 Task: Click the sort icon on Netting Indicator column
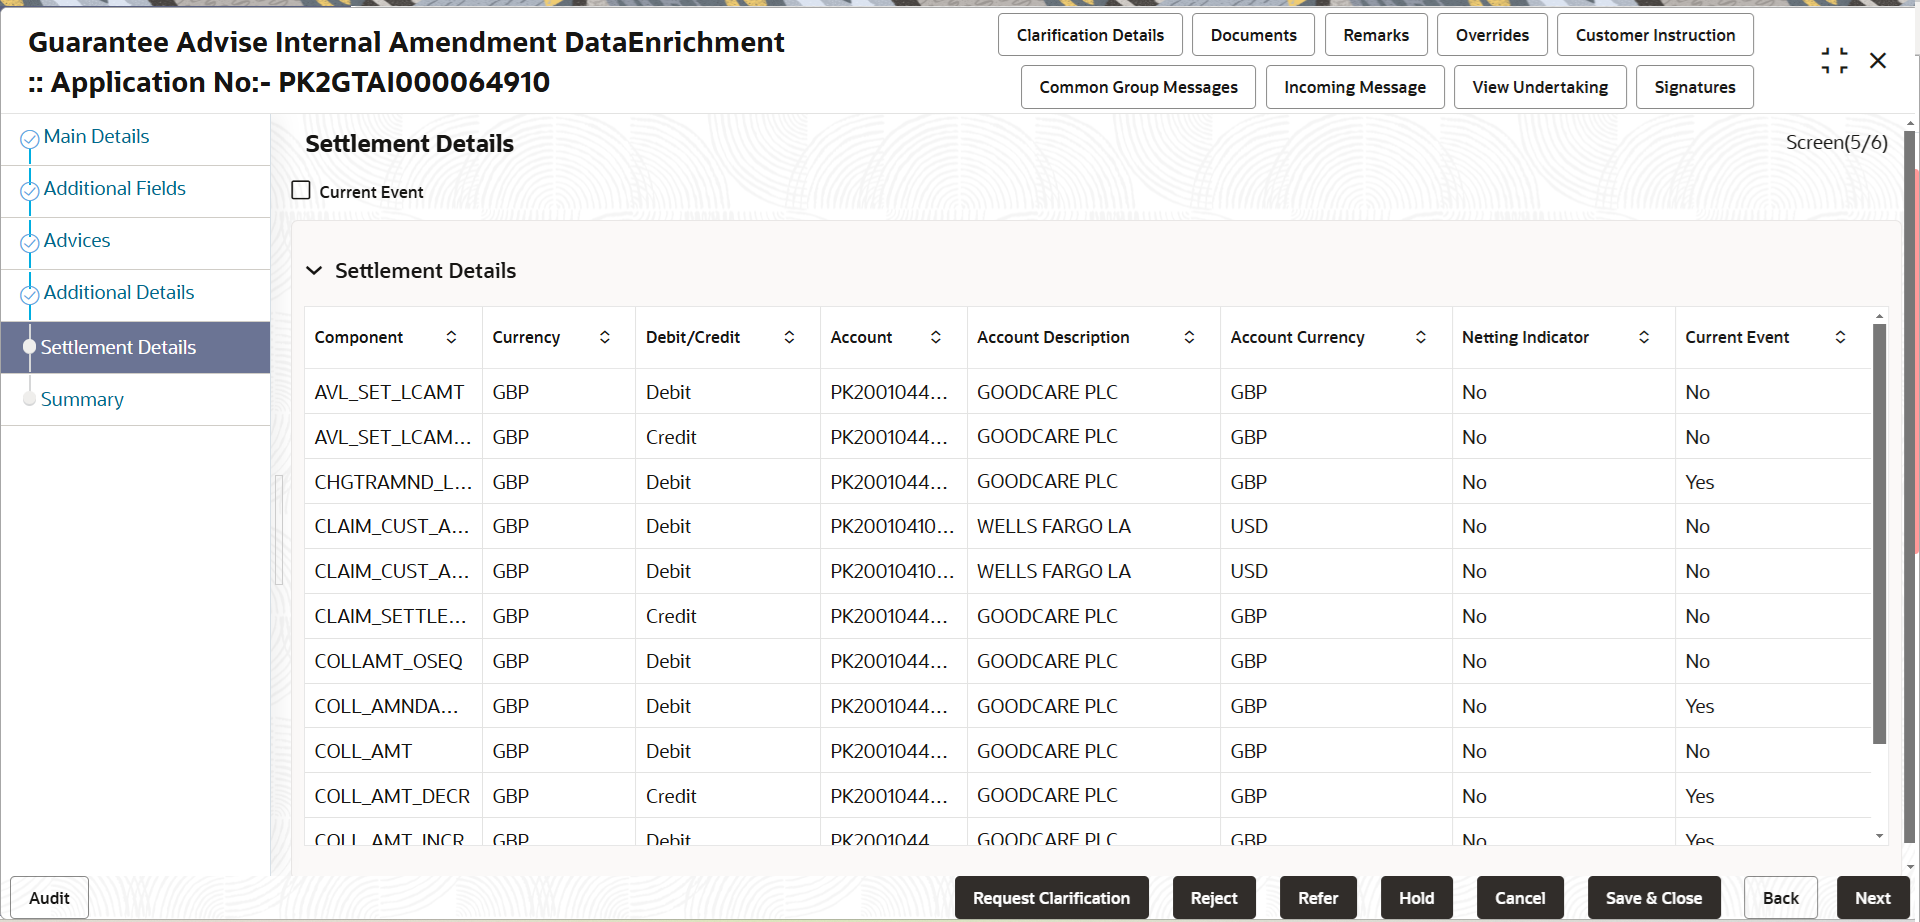tap(1644, 337)
